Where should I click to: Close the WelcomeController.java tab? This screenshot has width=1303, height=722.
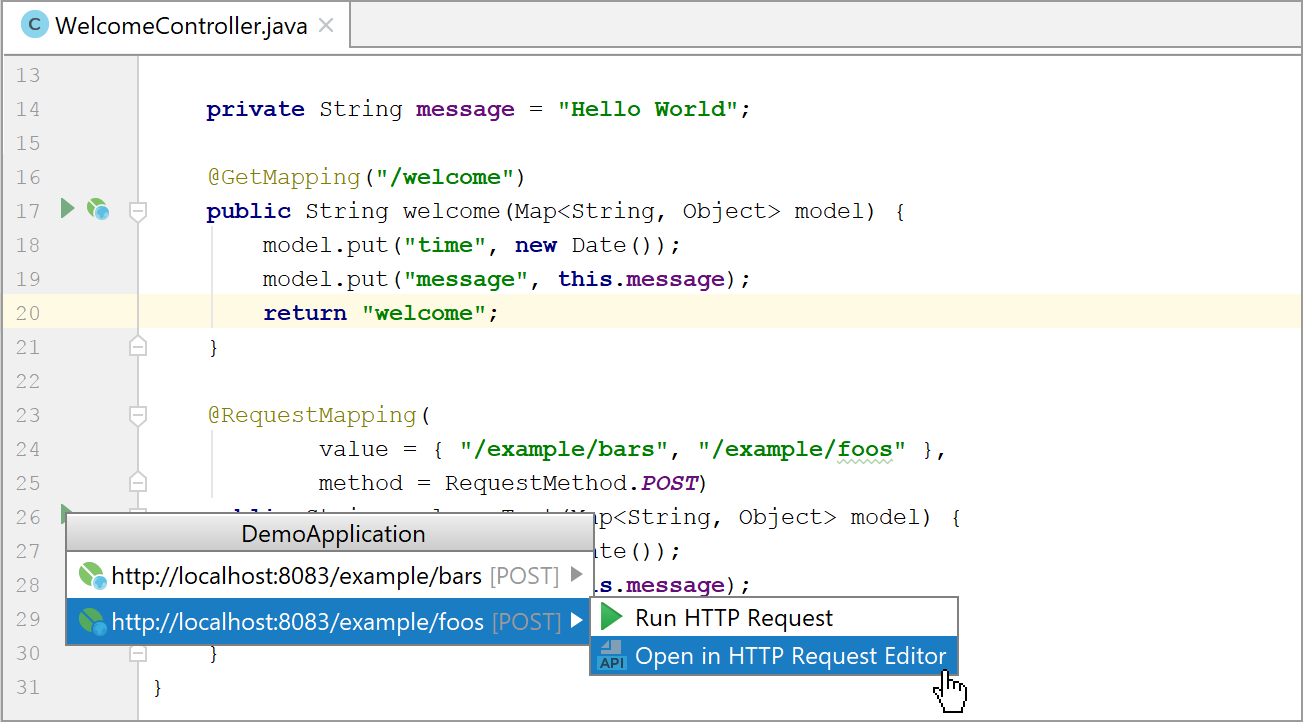(x=326, y=25)
